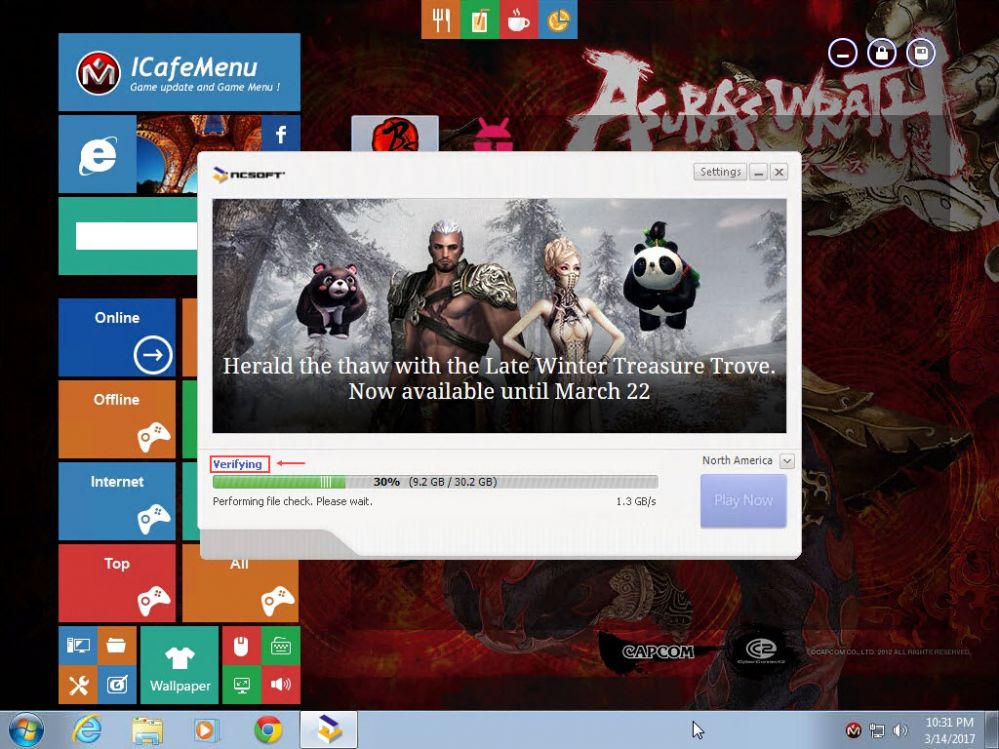Open the Online games tile
This screenshot has width=999, height=749.
[117, 338]
